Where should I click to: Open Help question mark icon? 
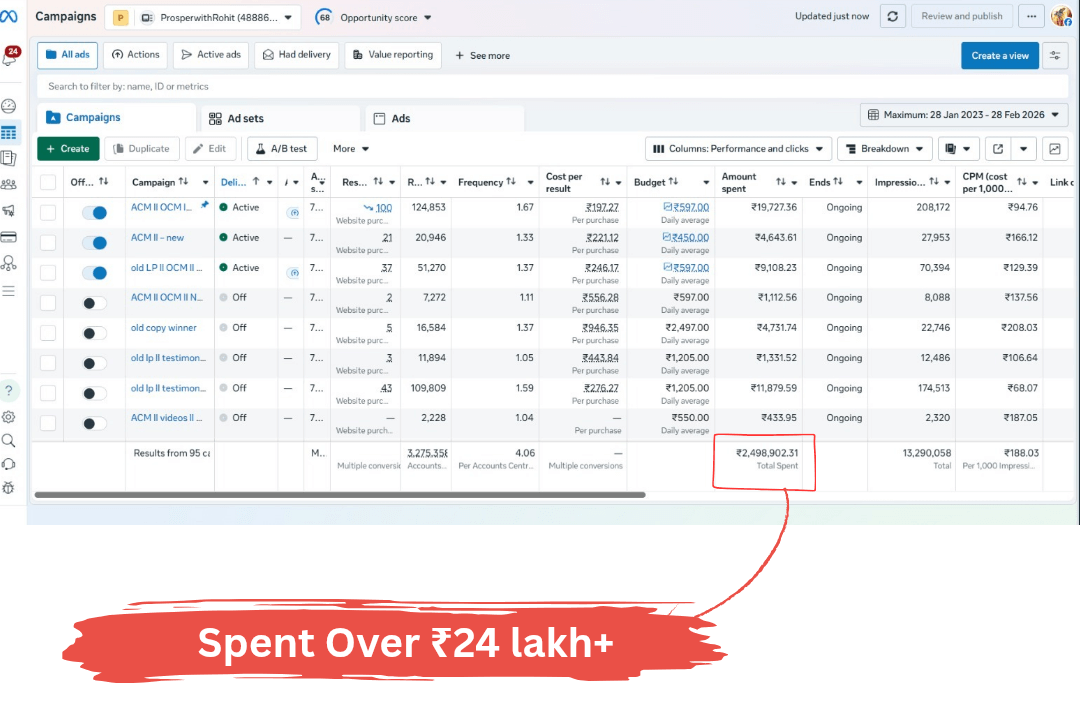(x=9, y=390)
